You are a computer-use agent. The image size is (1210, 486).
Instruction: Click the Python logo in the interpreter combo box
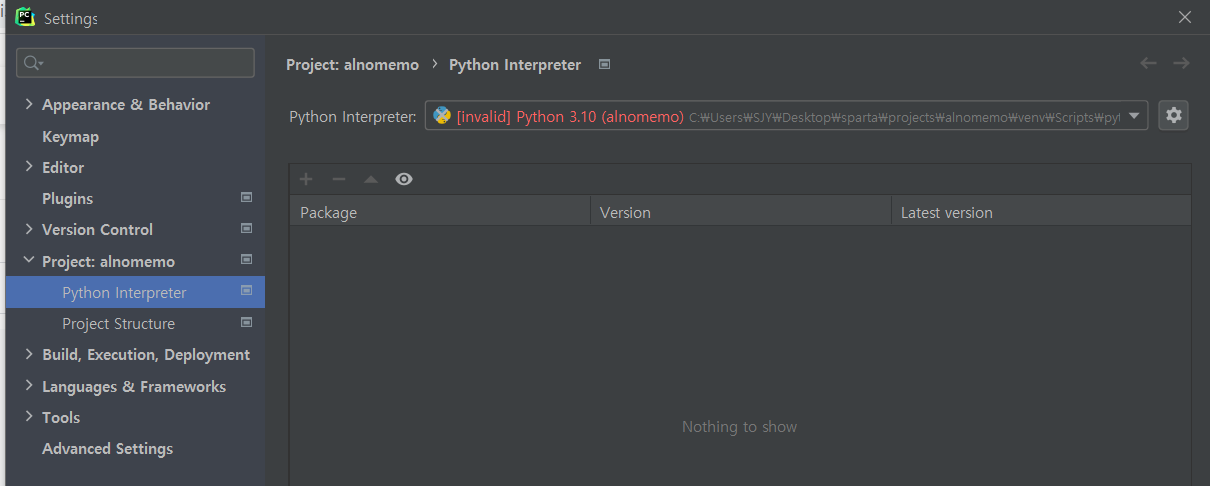tap(442, 116)
